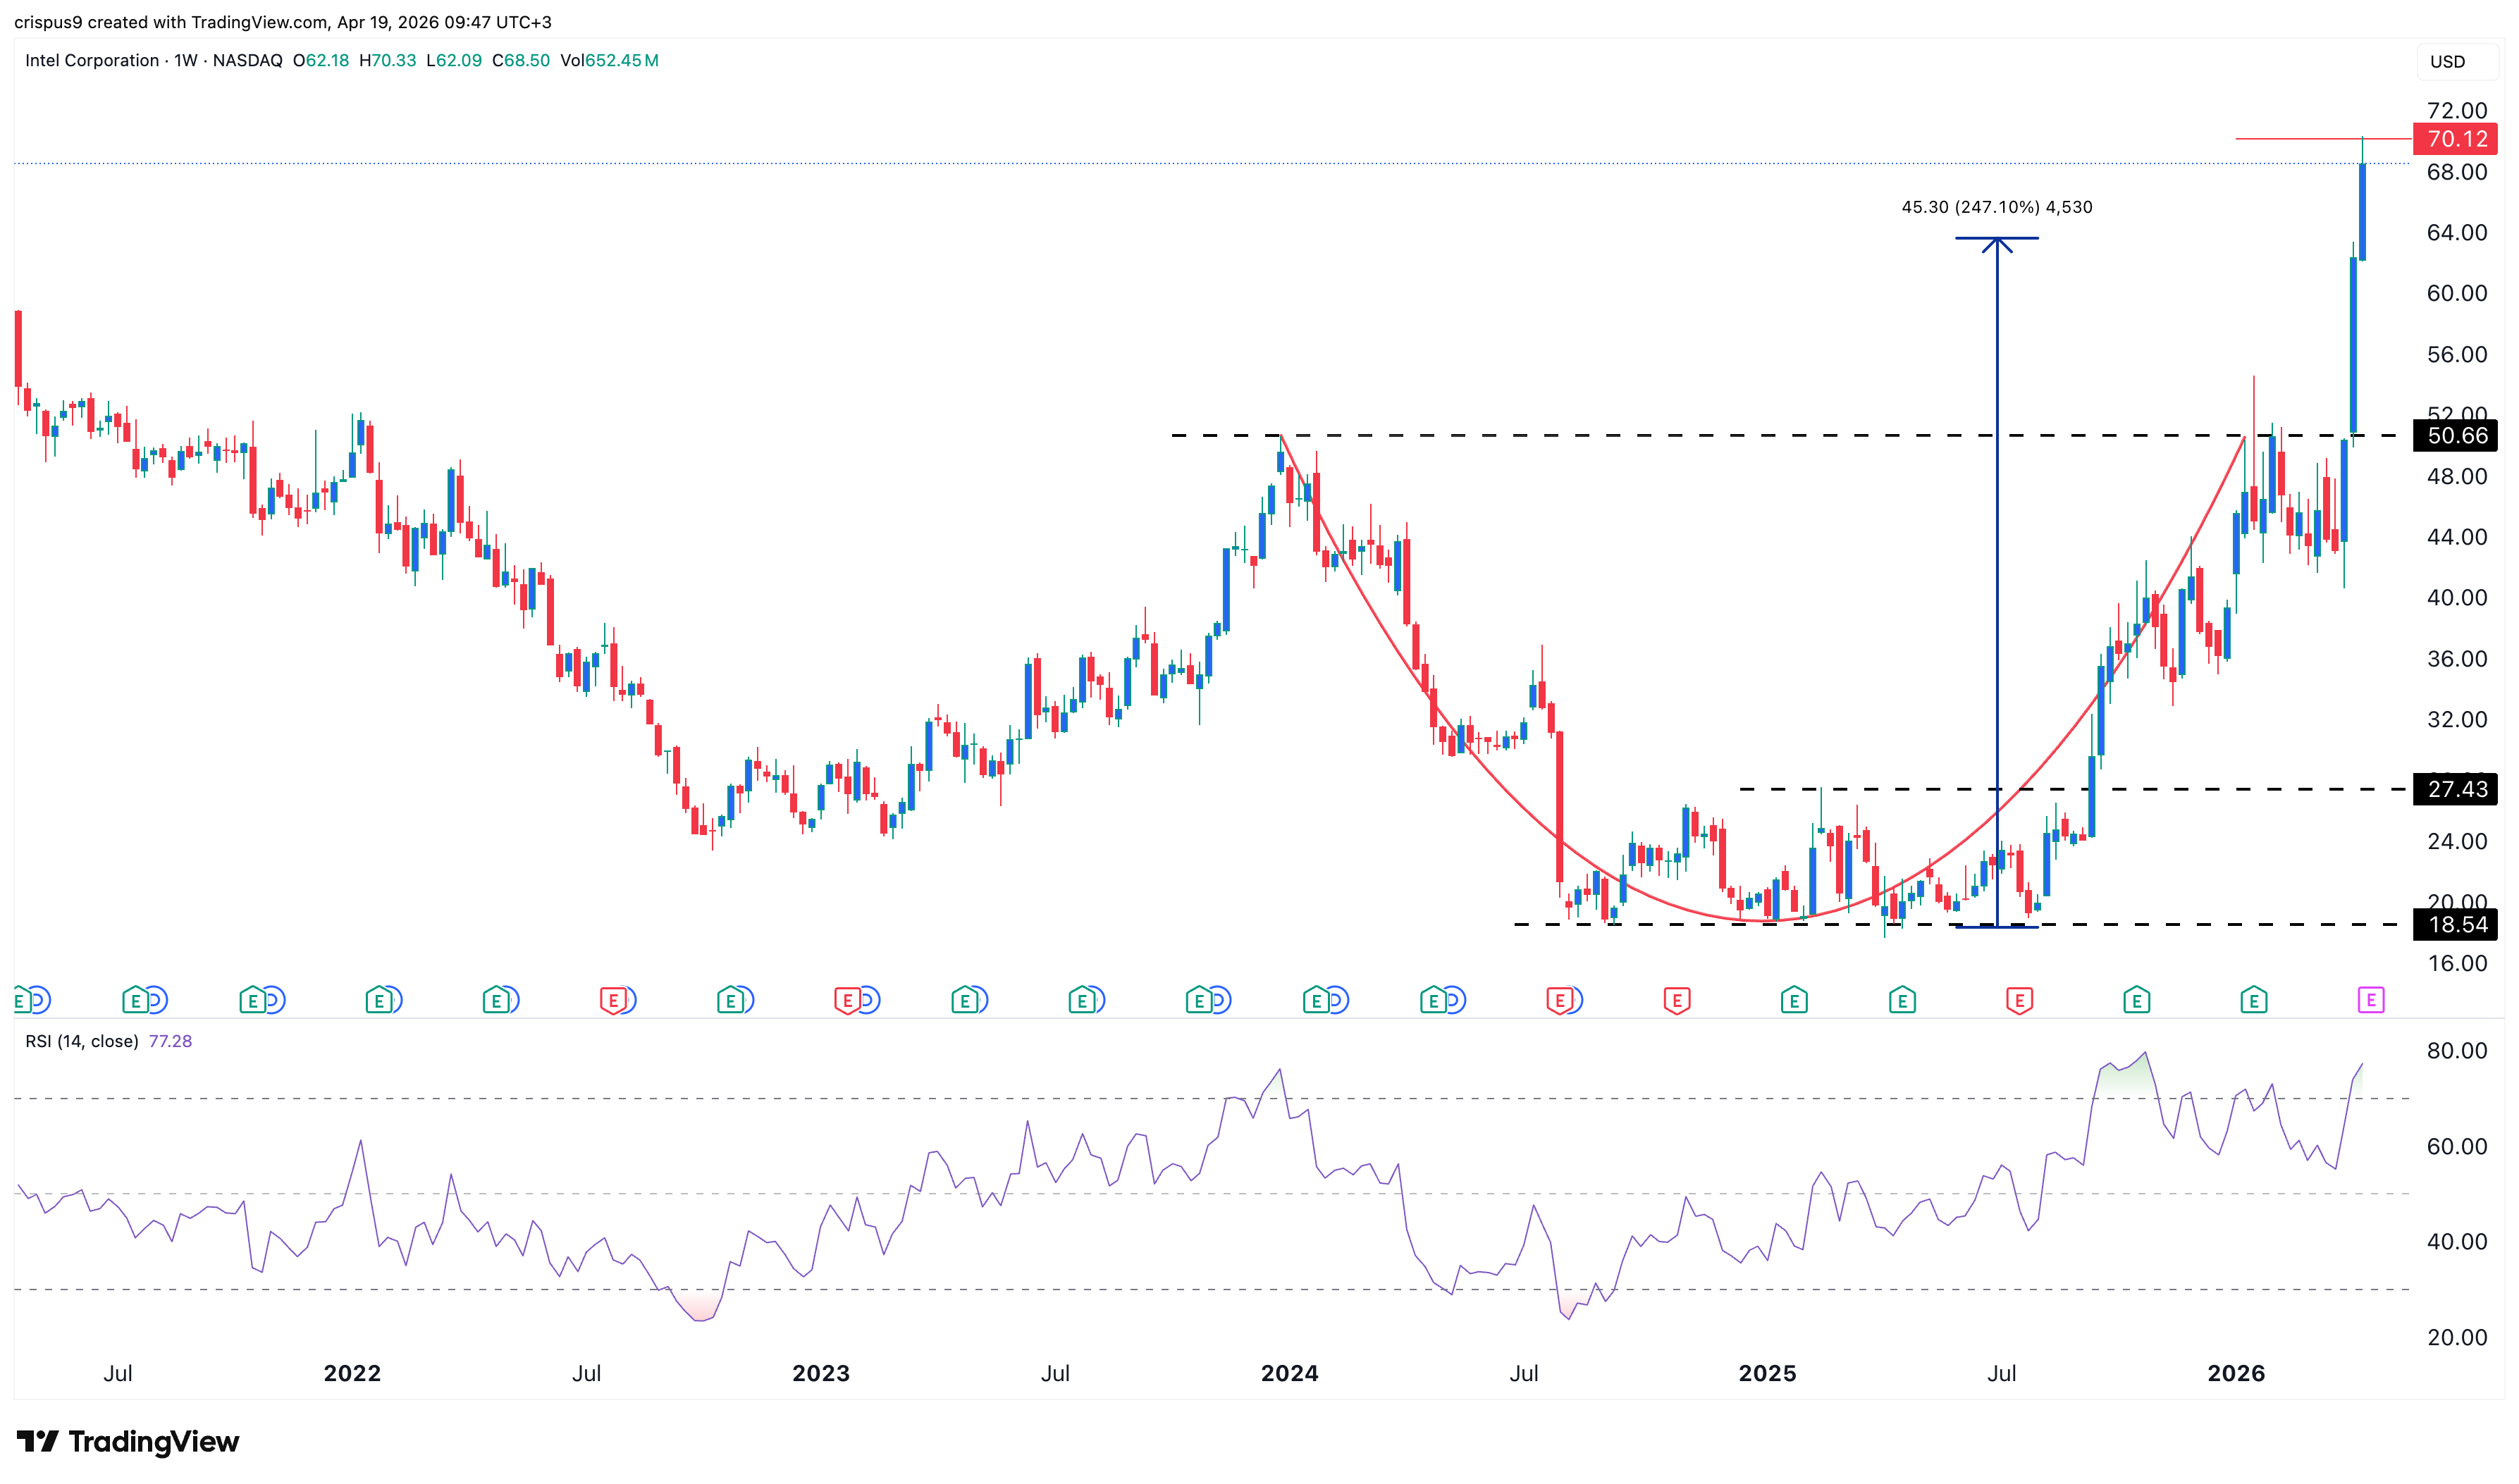This screenshot has height=1484, width=2519.
Task: Click the RSI (14, close) indicator label
Action: (x=82, y=1041)
